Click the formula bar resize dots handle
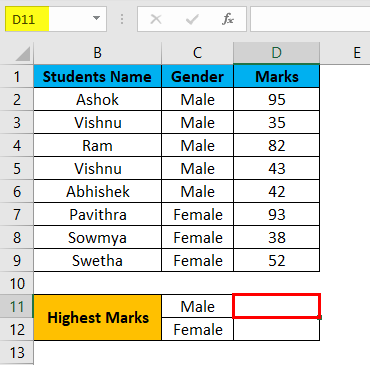 [122, 19]
